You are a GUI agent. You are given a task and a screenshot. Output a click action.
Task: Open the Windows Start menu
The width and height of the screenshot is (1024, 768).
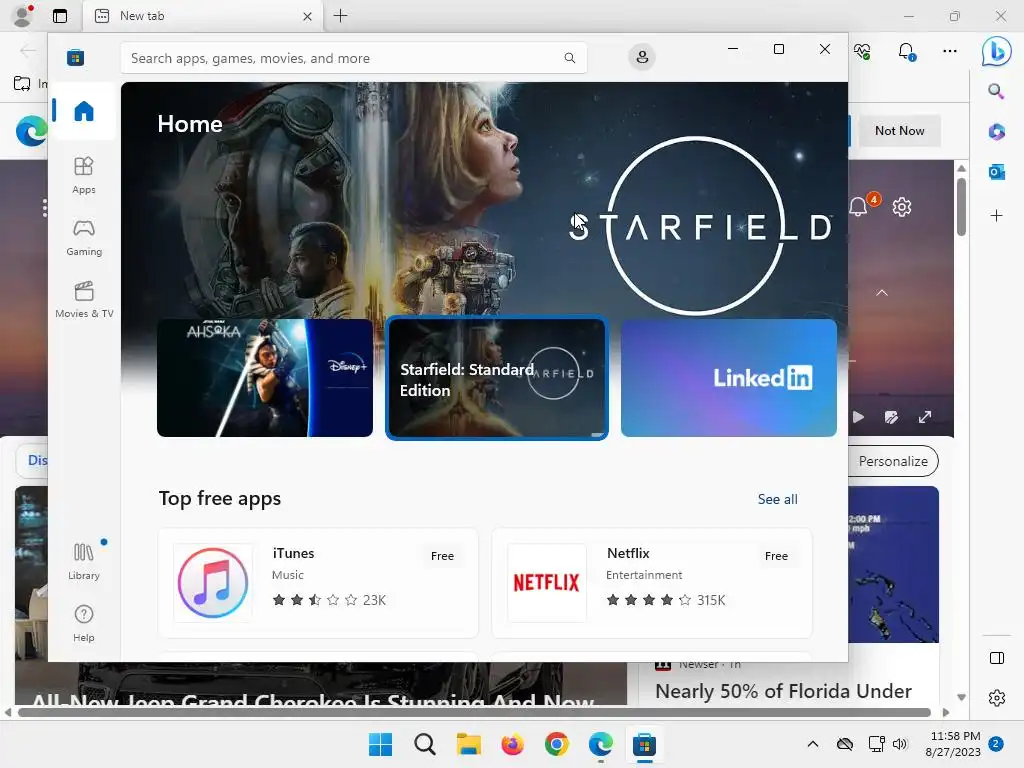pyautogui.click(x=380, y=744)
